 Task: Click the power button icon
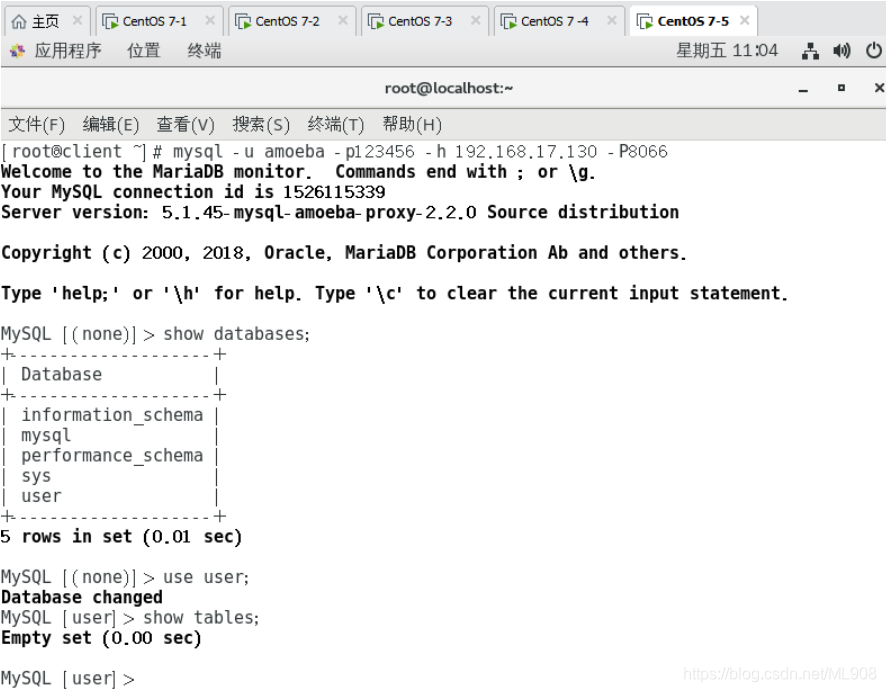click(874, 51)
